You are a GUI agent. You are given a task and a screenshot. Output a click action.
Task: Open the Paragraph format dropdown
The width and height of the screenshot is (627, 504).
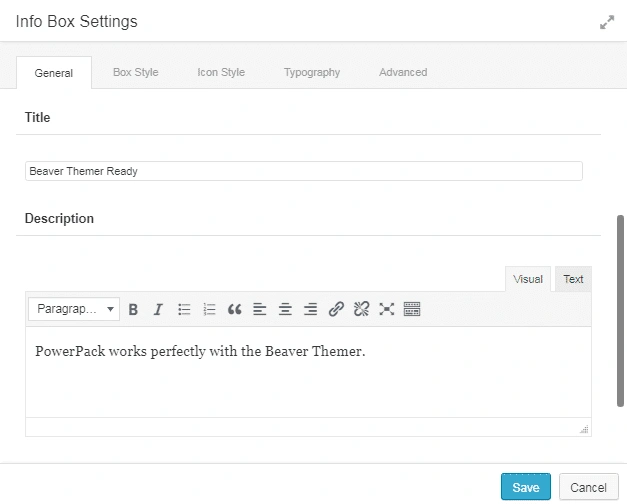coord(74,310)
